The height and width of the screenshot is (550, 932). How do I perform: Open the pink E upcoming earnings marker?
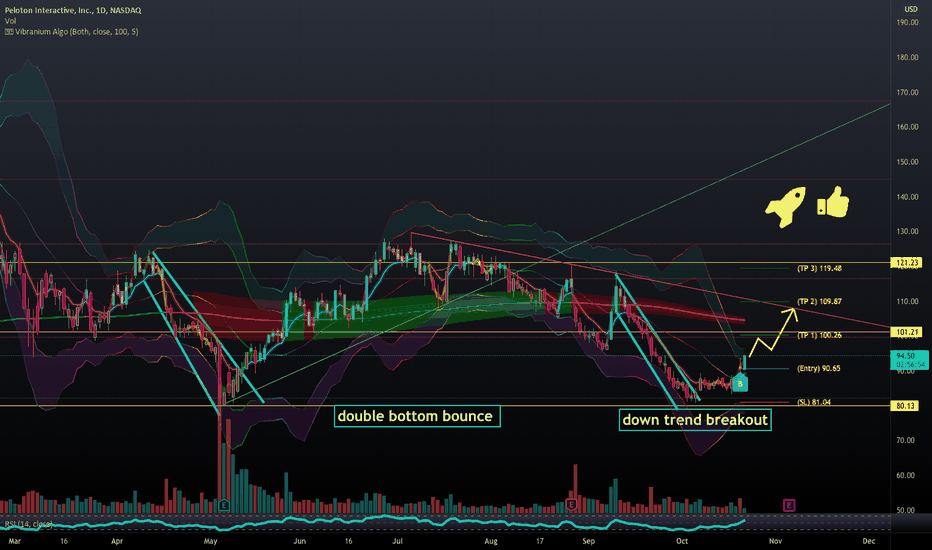tap(789, 505)
